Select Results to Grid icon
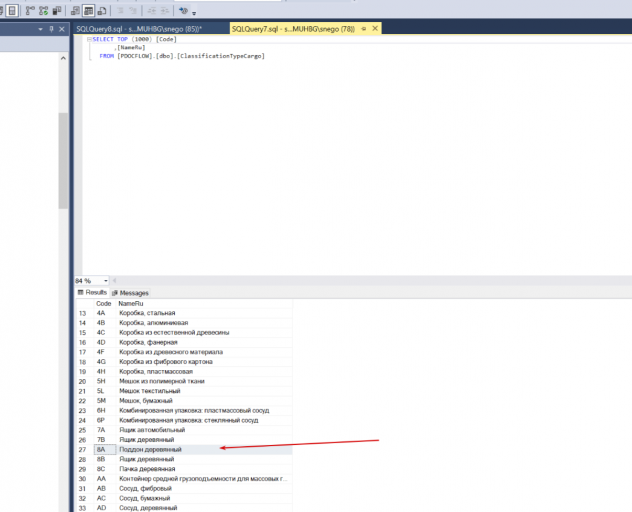 88,11
